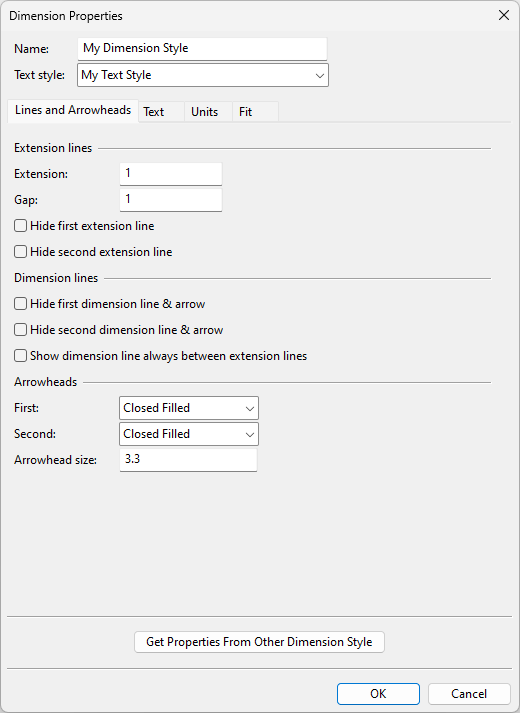Select the Lines and Arrowheads tab
Viewport: 520px width, 713px height.
click(73, 110)
